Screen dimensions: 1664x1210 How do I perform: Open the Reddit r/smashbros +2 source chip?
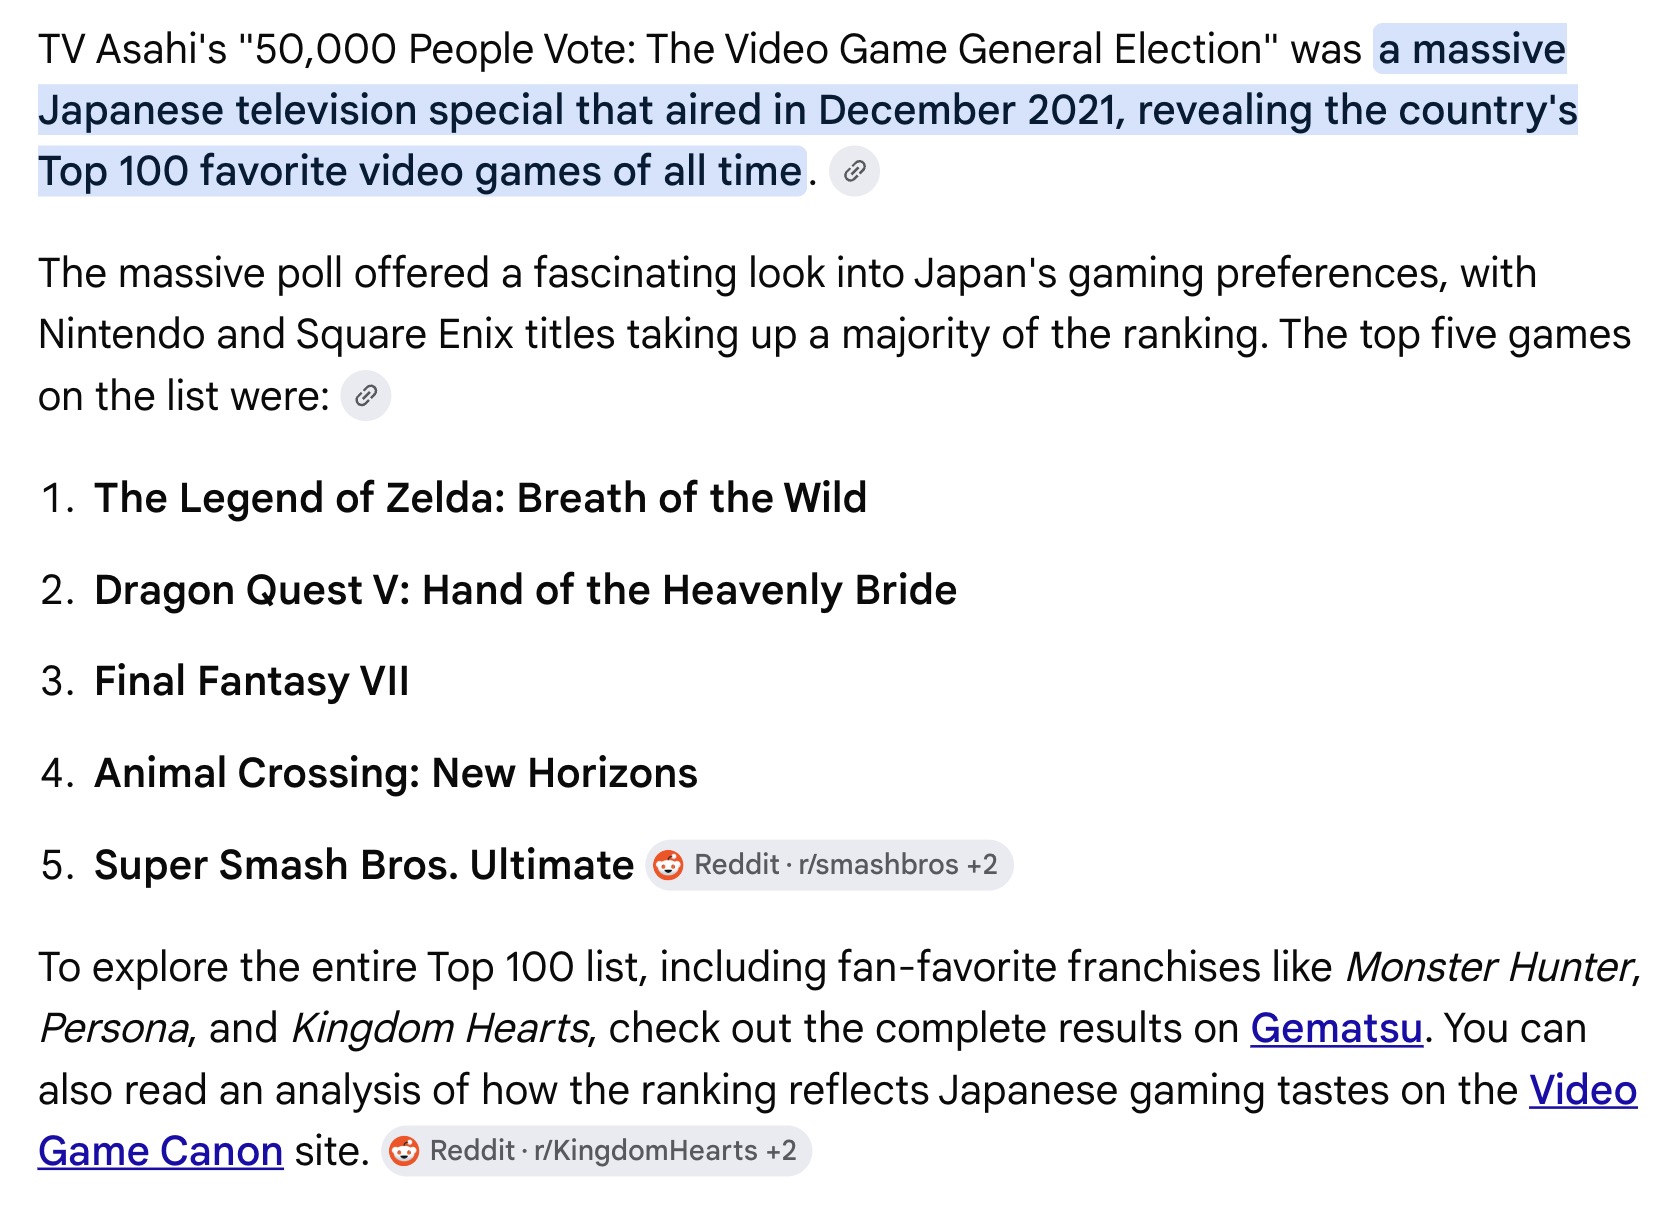(x=829, y=865)
